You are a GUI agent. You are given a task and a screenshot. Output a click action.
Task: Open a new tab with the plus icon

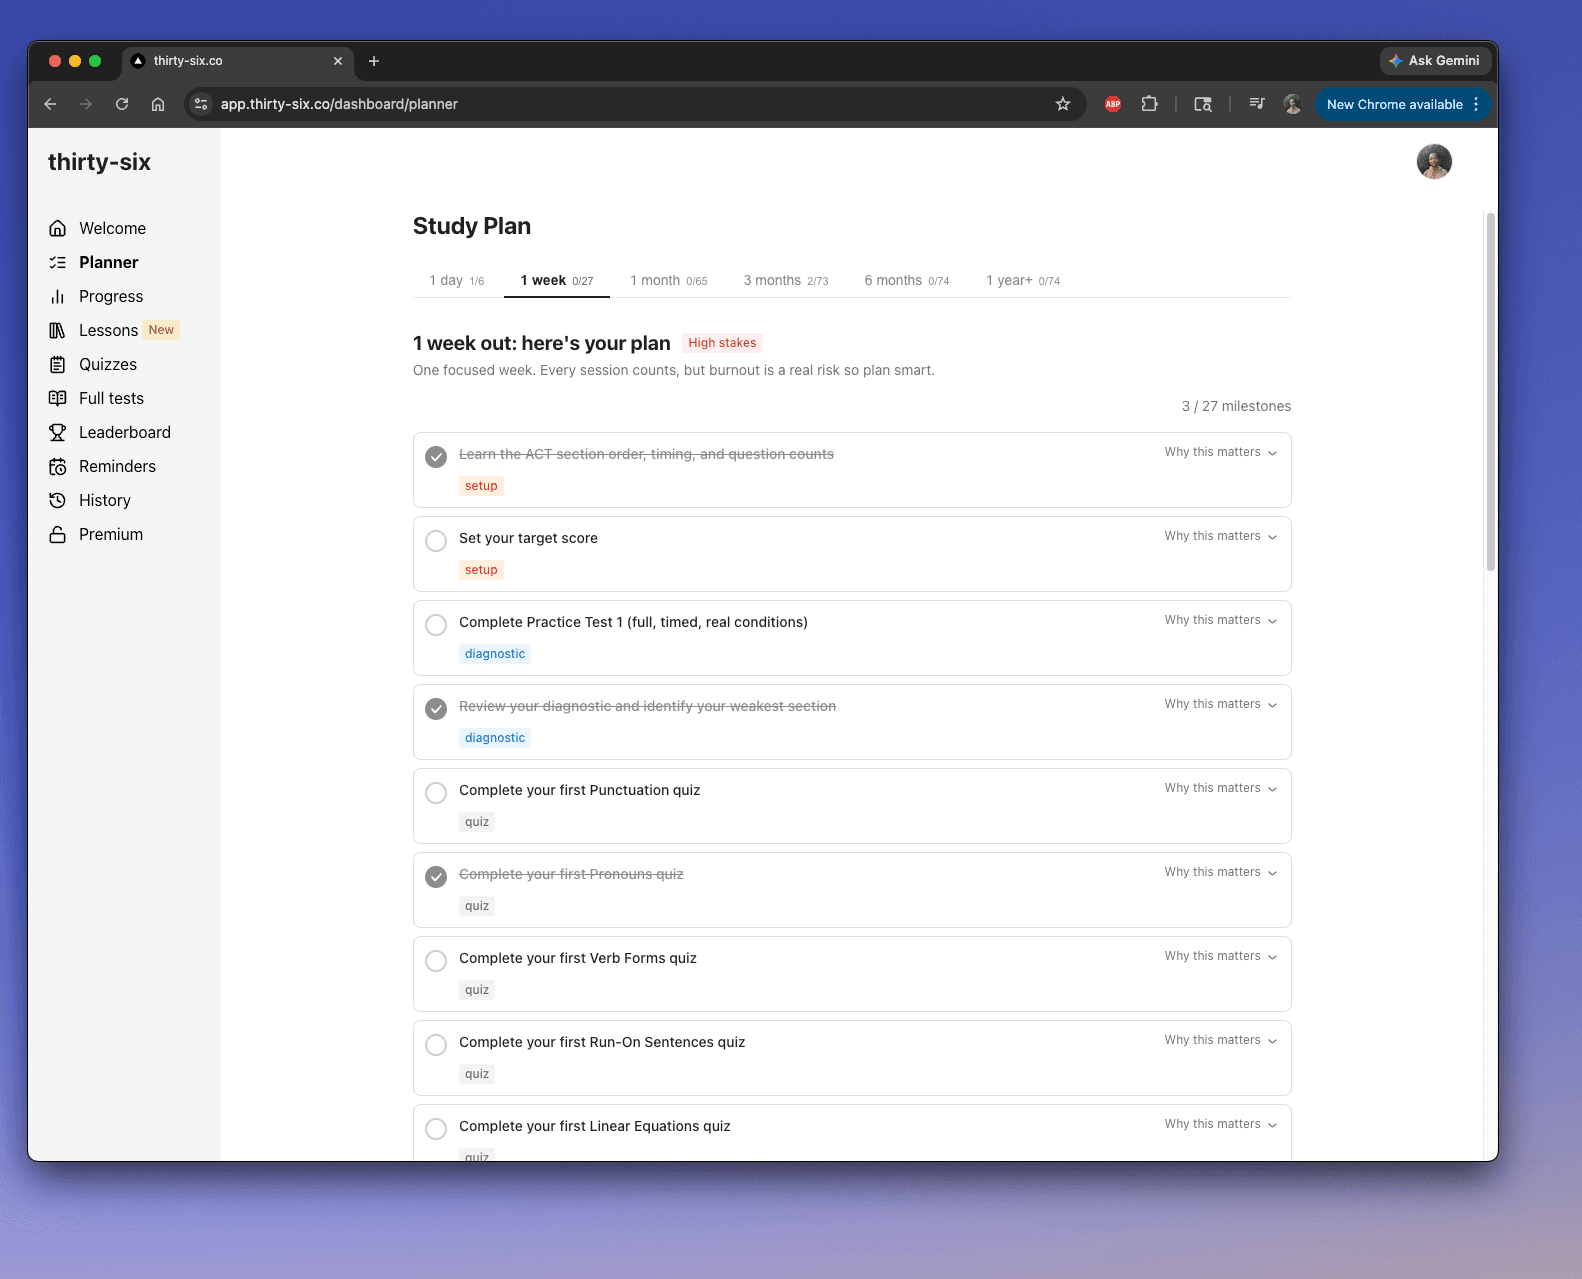click(374, 61)
